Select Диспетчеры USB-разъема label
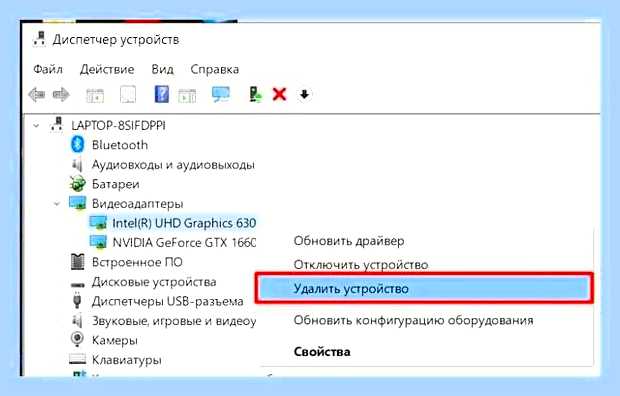 (167, 301)
